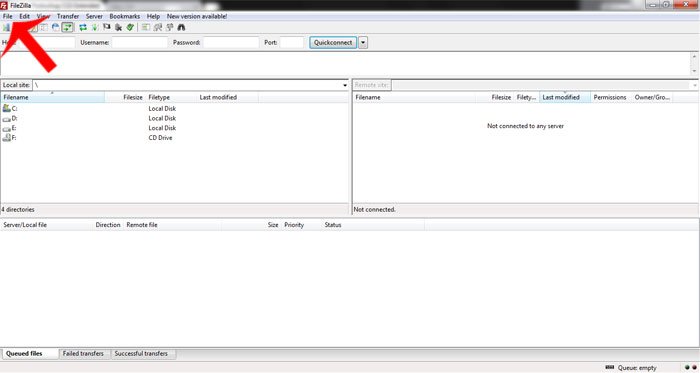
Task: Toggle synchronized browsing toolbar icon
Action: pos(170,27)
